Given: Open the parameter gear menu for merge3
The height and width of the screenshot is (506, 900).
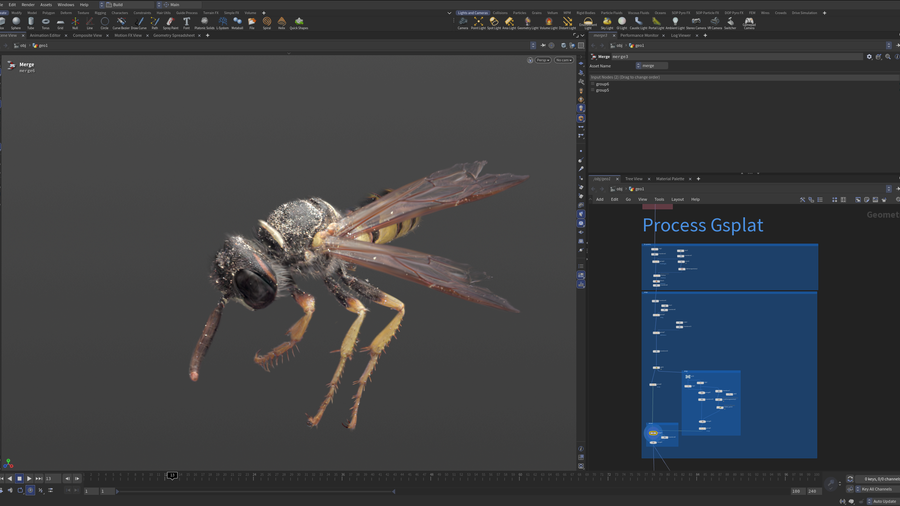Looking at the screenshot, I should tap(869, 57).
